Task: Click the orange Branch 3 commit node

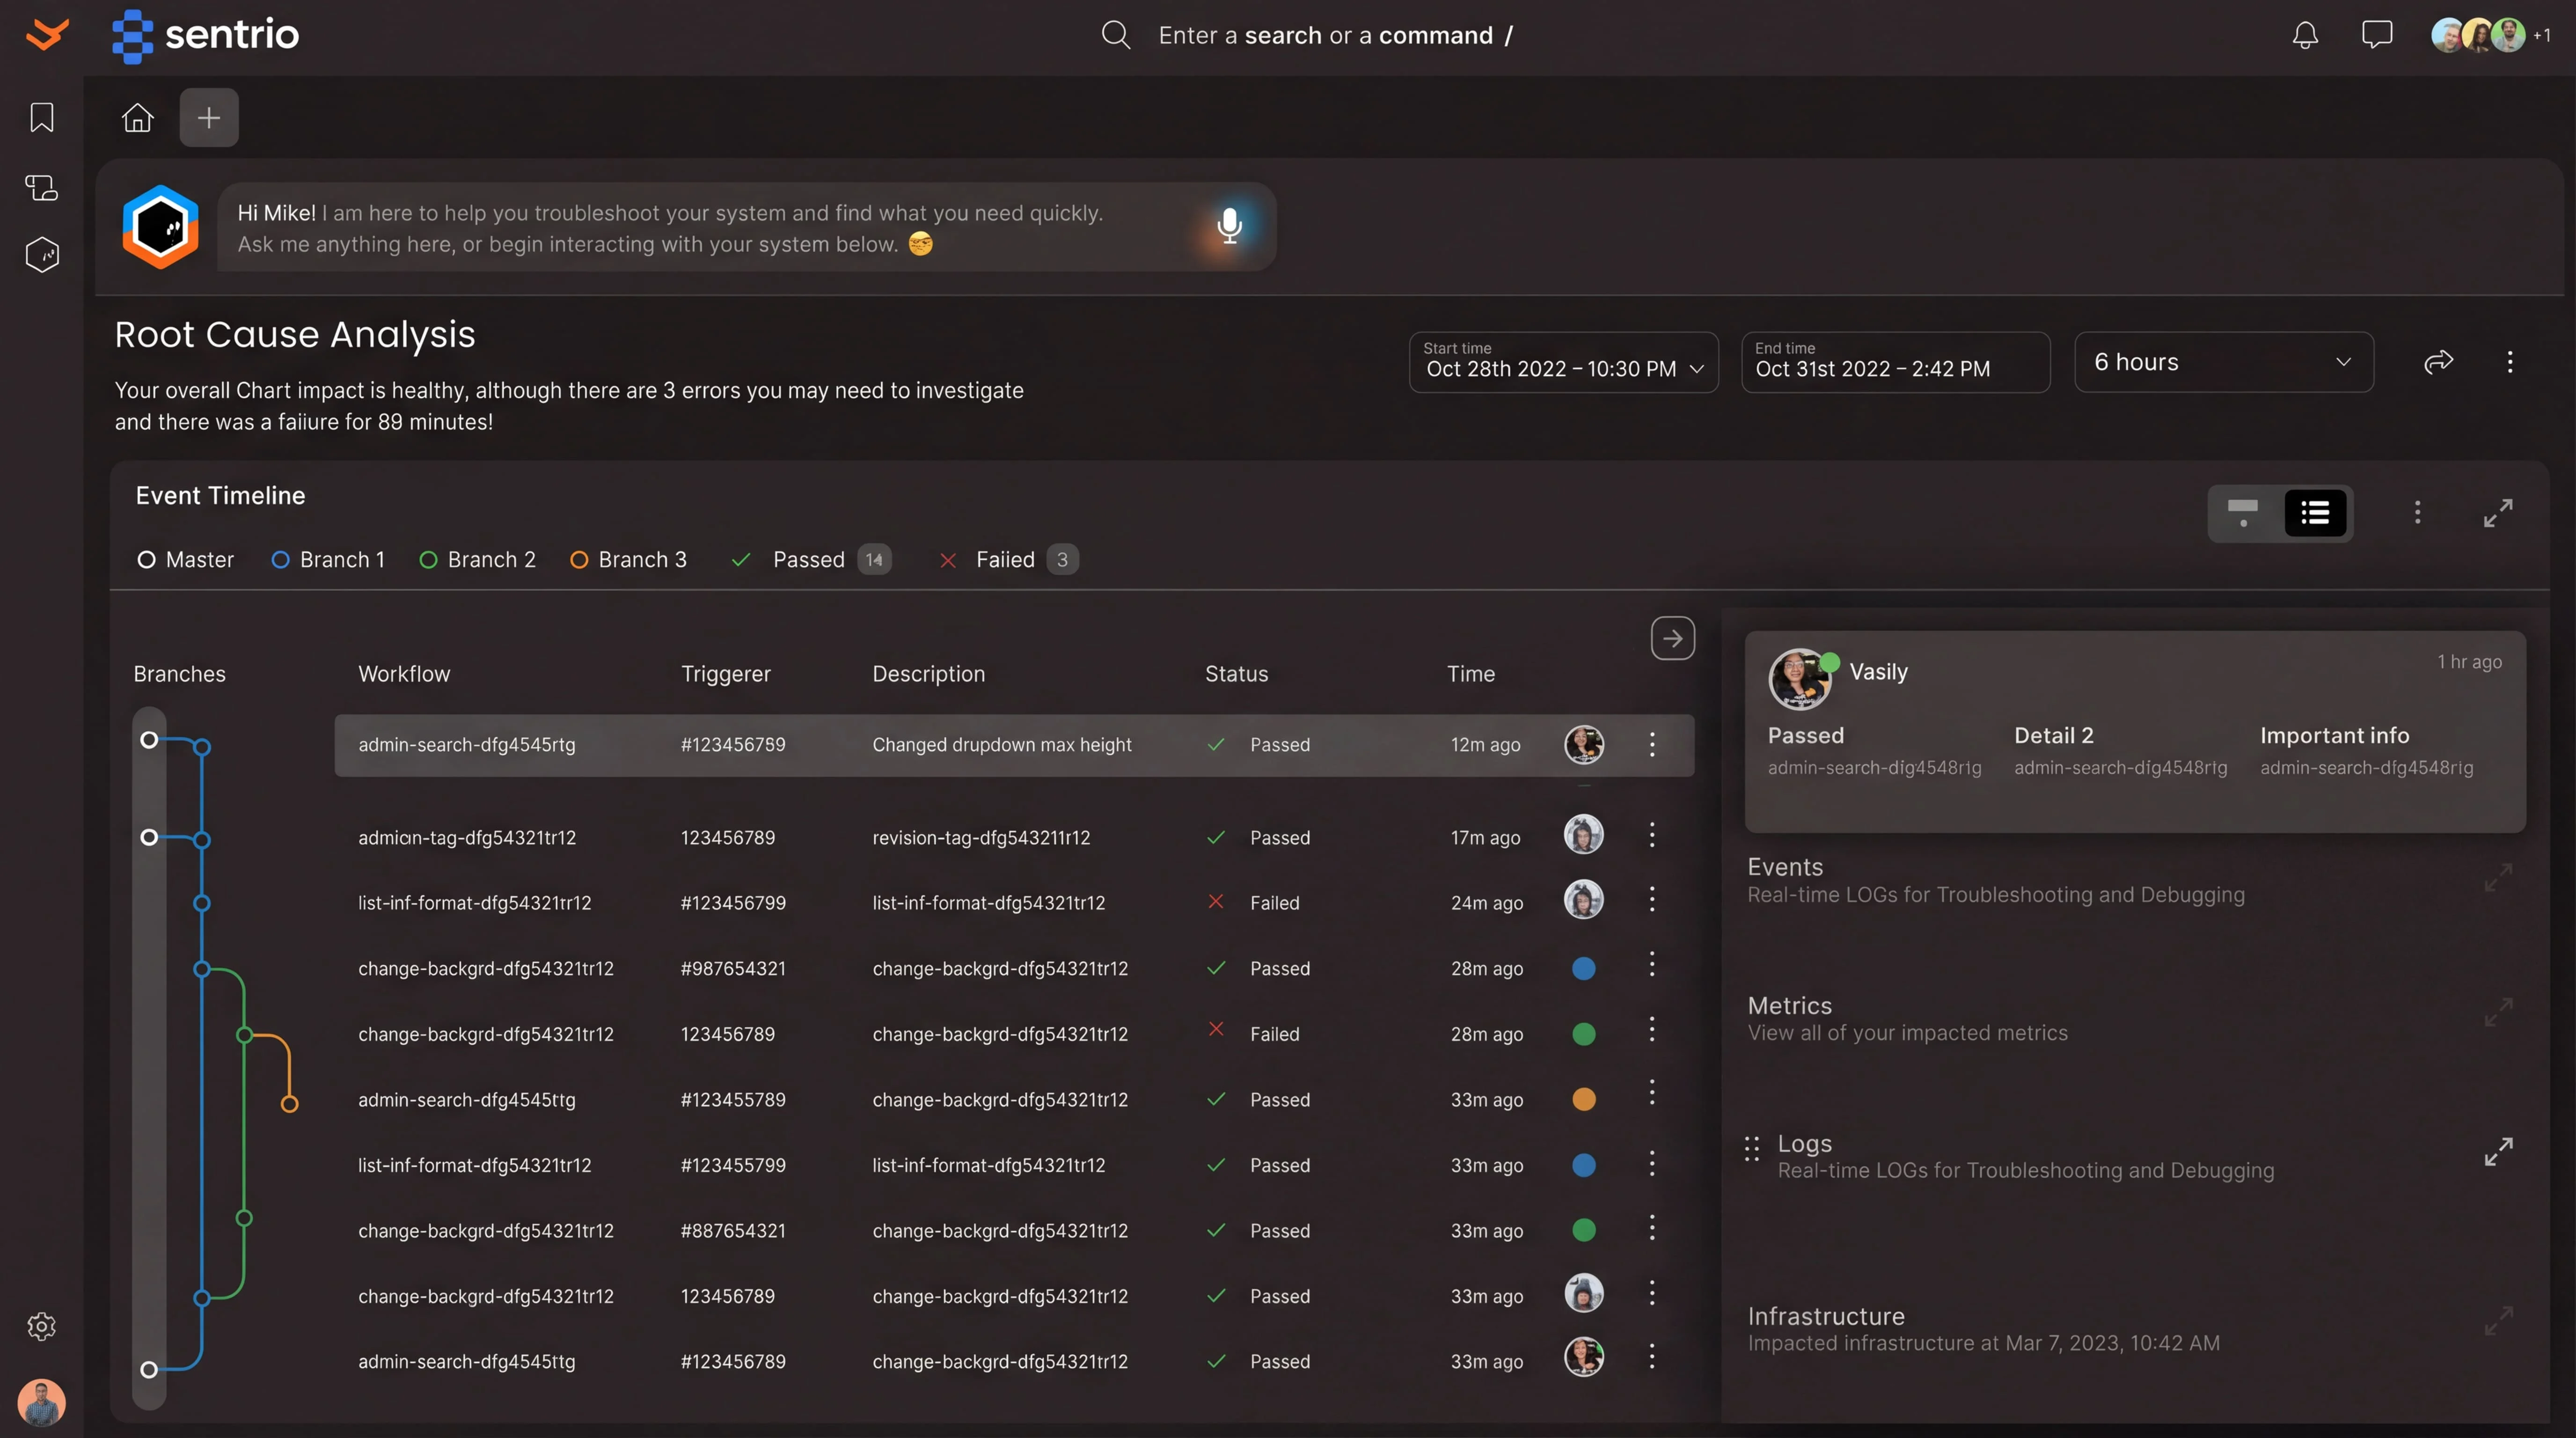Action: click(290, 1104)
